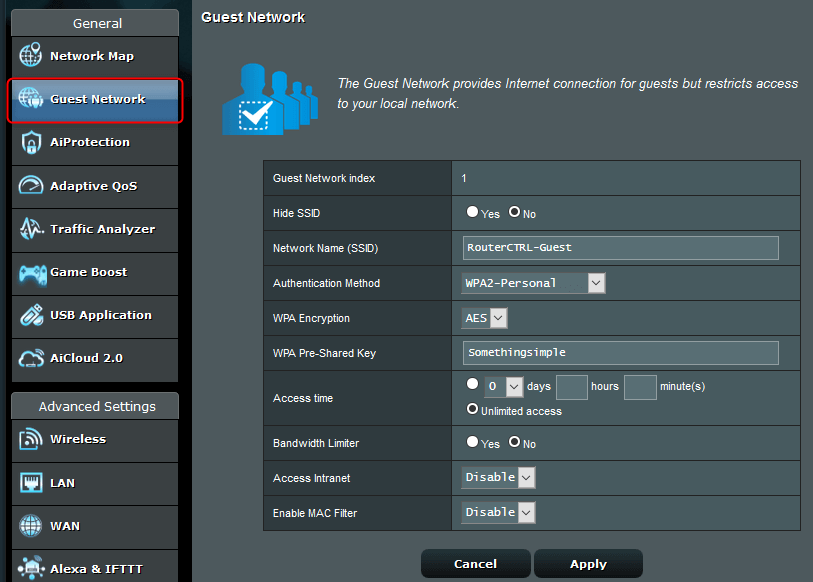Open access time days dropdown
The width and height of the screenshot is (813, 582).
[503, 386]
